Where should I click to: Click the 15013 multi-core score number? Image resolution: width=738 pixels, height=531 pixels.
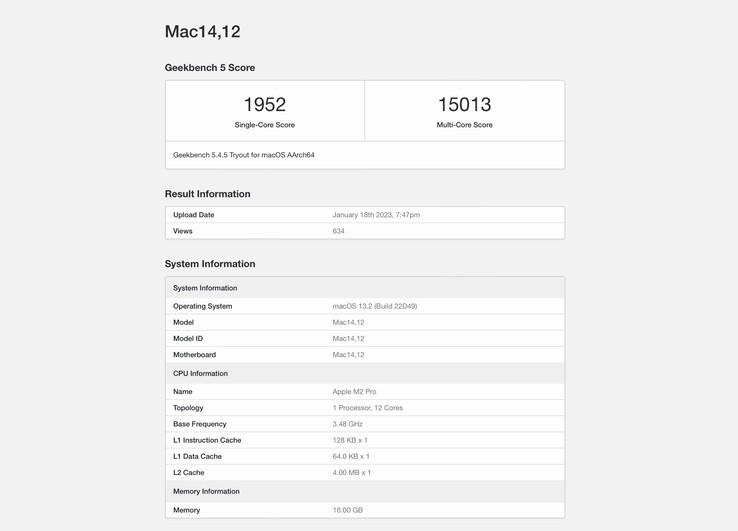coord(464,104)
